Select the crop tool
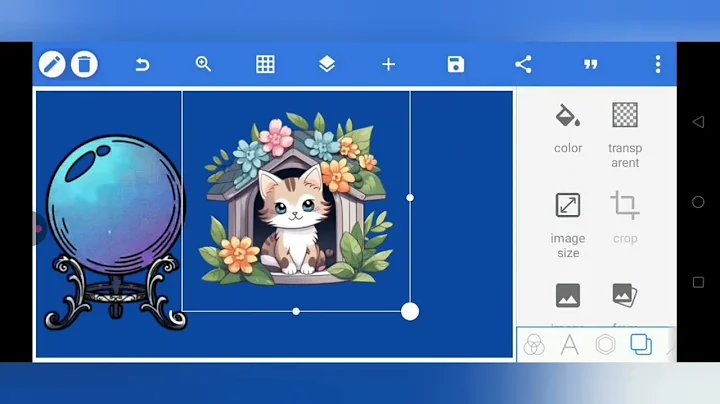The image size is (720, 404). point(625,205)
